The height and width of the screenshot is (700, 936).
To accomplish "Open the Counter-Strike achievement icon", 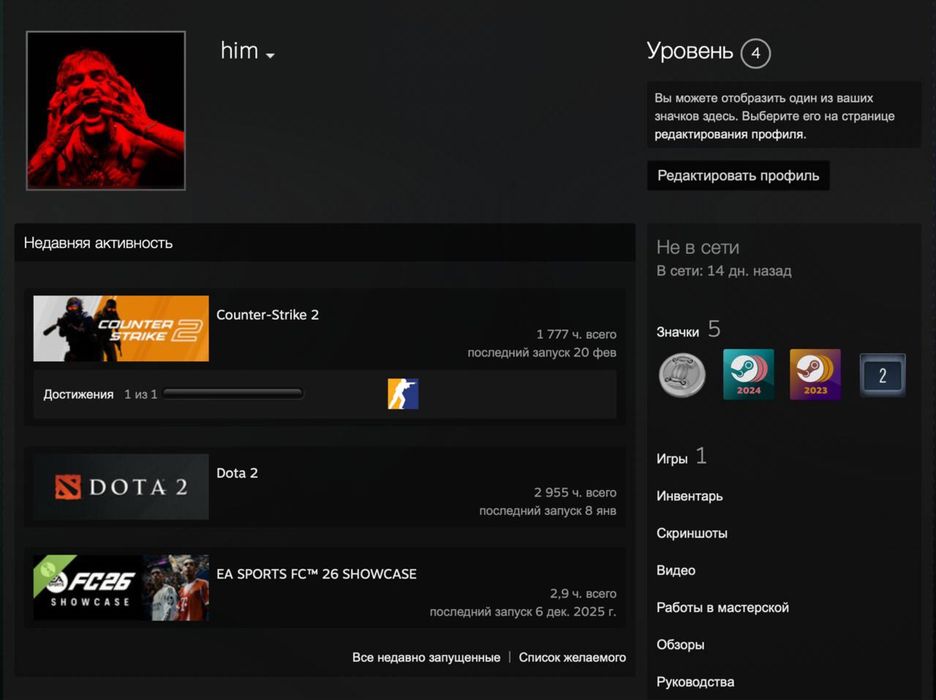I will [403, 394].
